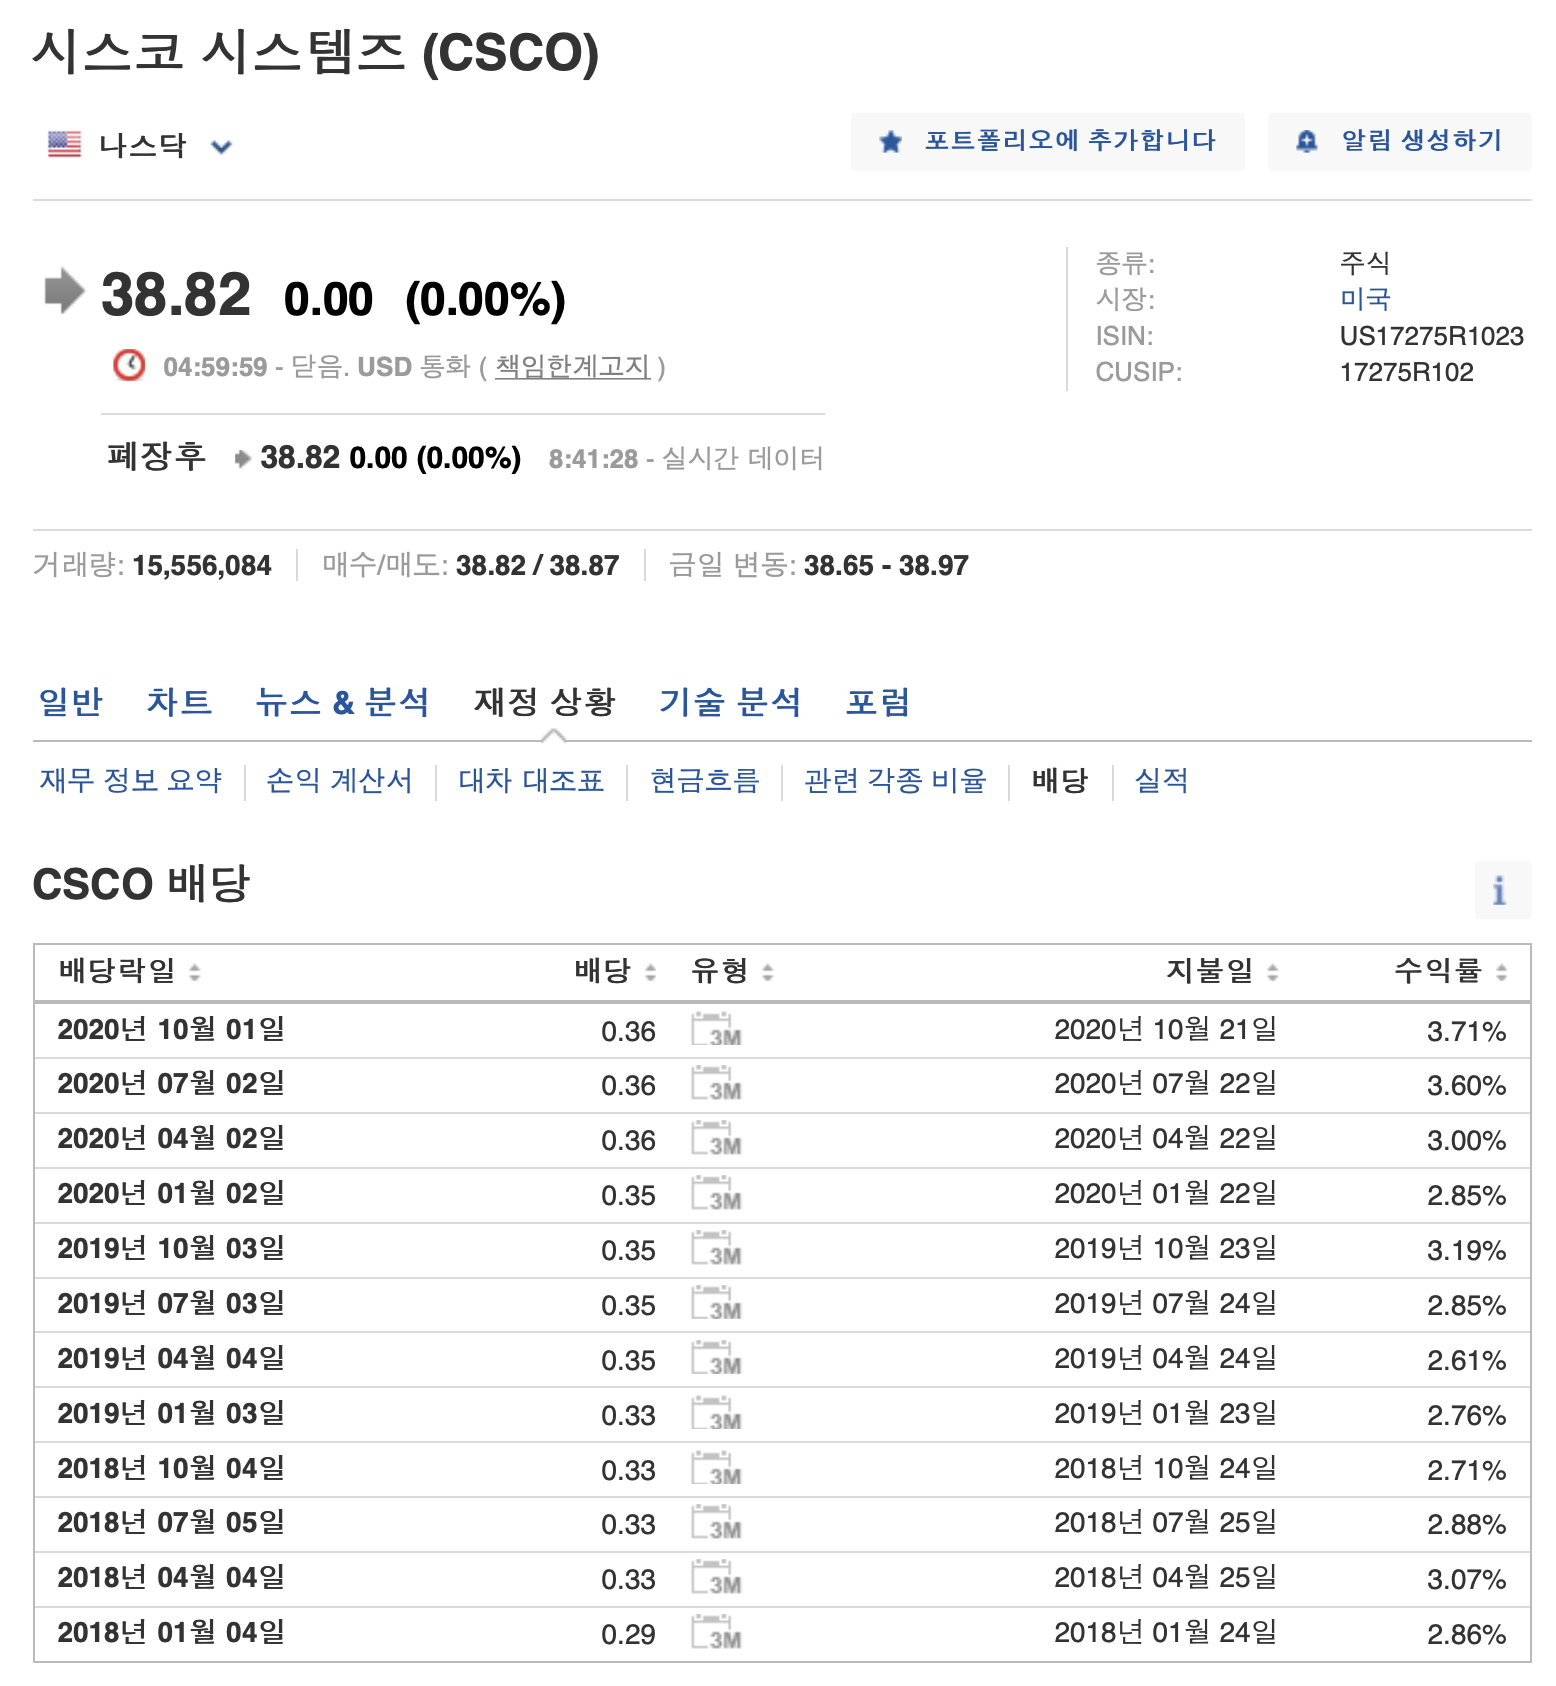Click the small after-hours arrow icon by 폐장후
1556x1686 pixels.
click(x=242, y=459)
